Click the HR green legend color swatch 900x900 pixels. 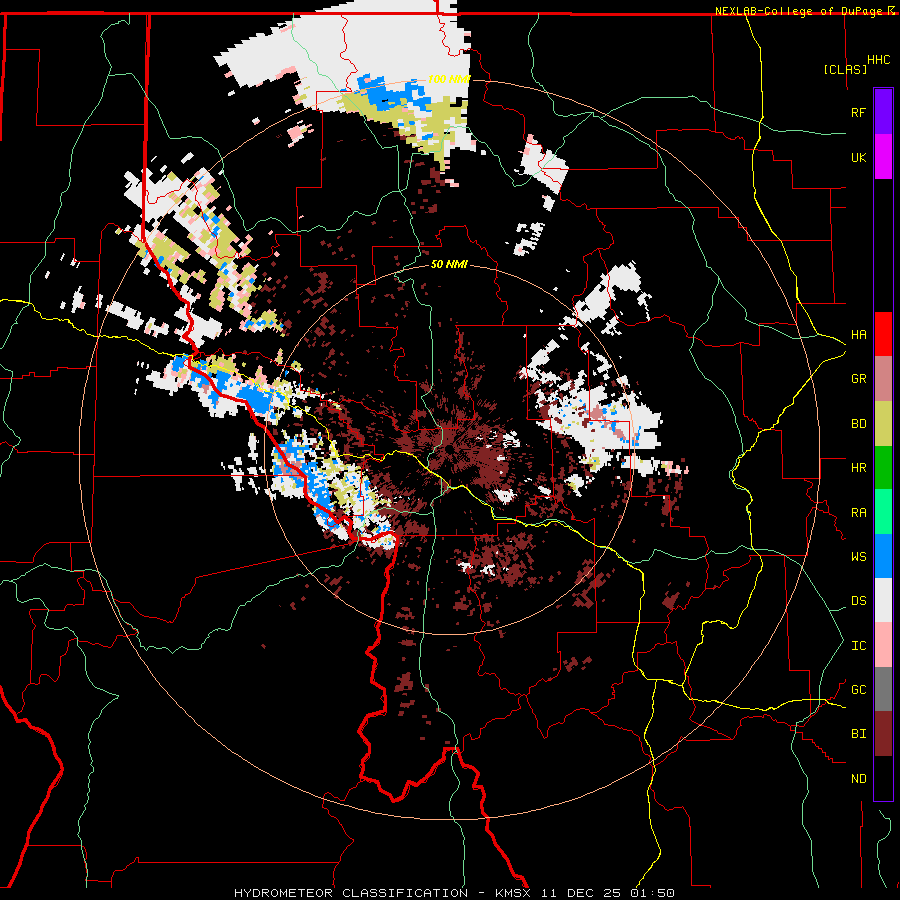883,468
